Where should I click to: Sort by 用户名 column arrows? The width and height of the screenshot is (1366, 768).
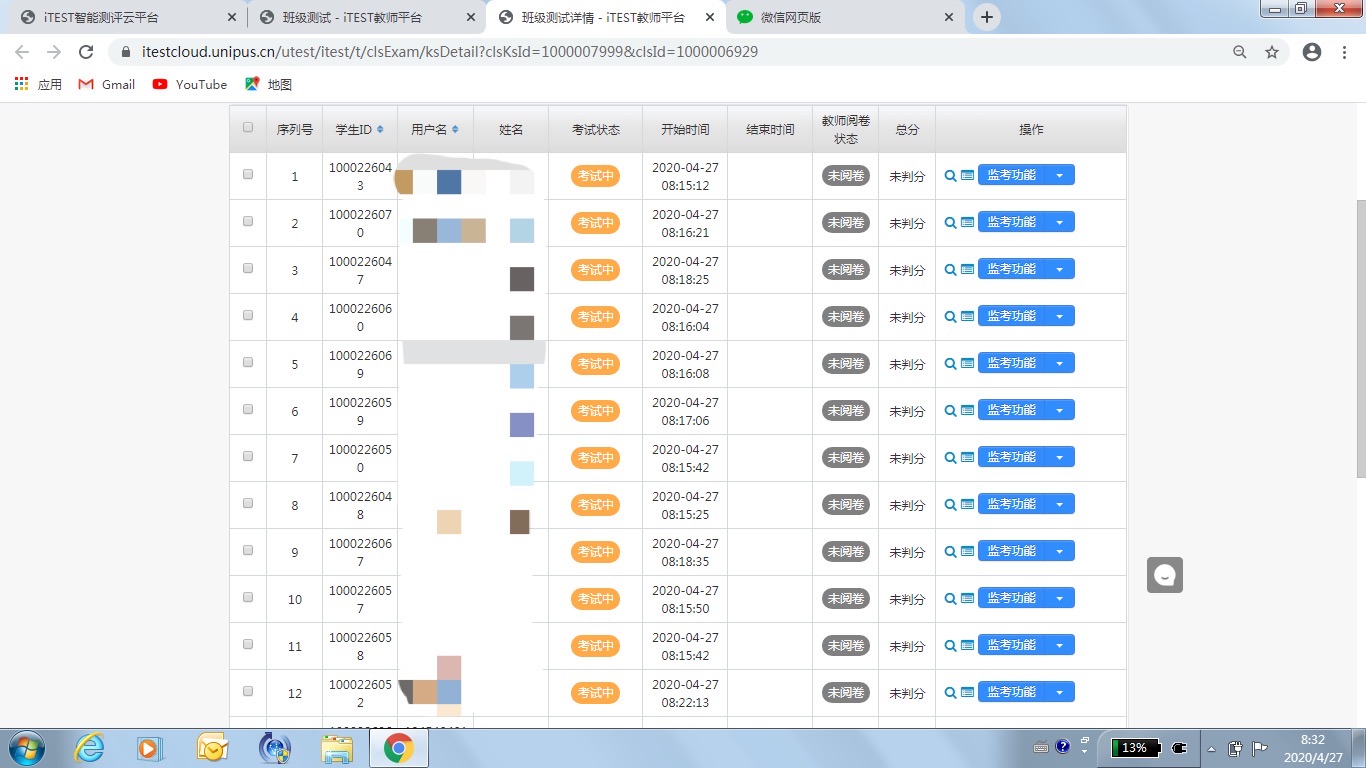click(455, 130)
